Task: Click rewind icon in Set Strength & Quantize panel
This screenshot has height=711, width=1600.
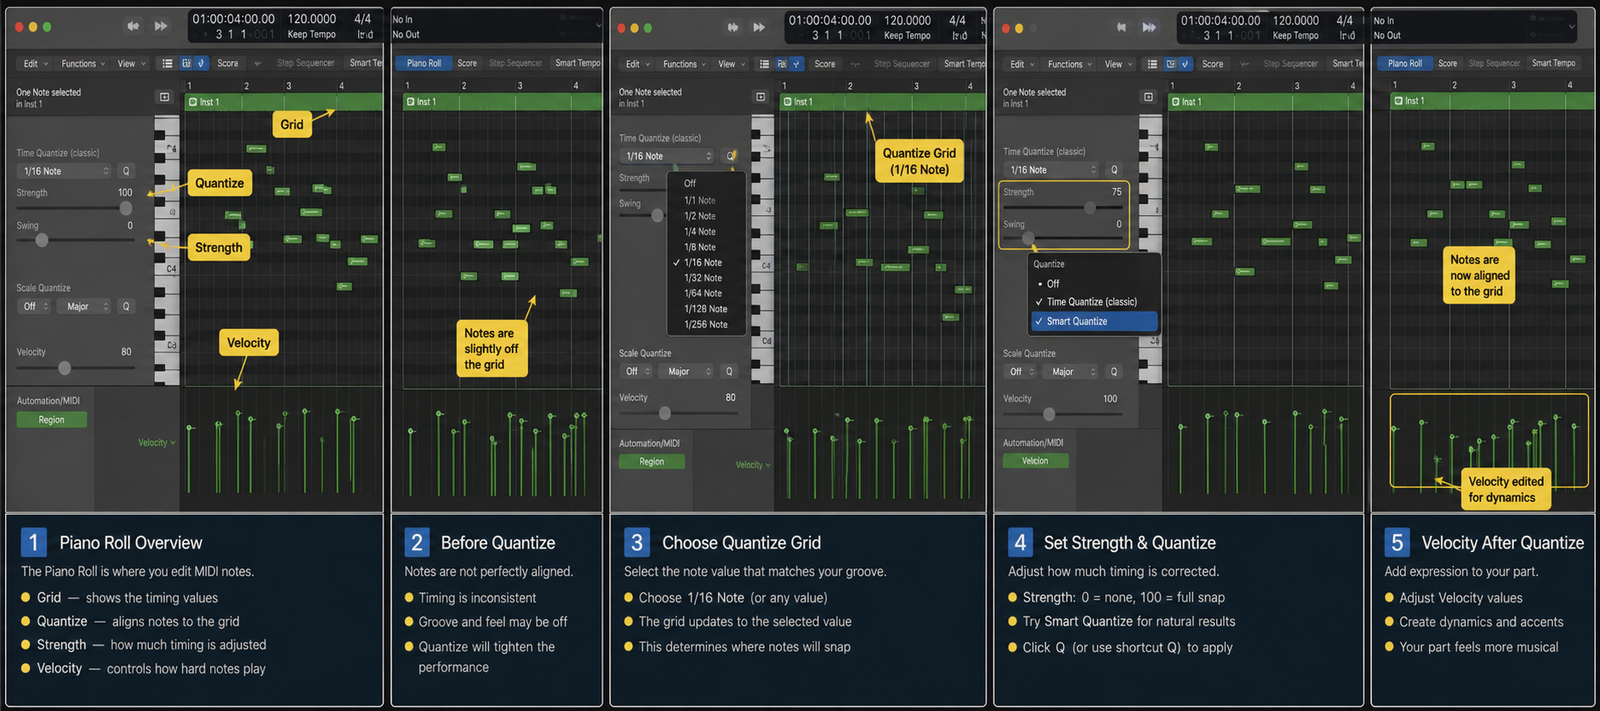Action: (1121, 27)
